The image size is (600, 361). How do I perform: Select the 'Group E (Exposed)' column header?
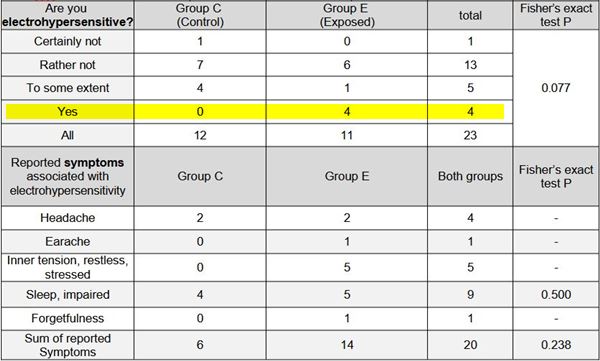(347, 15)
